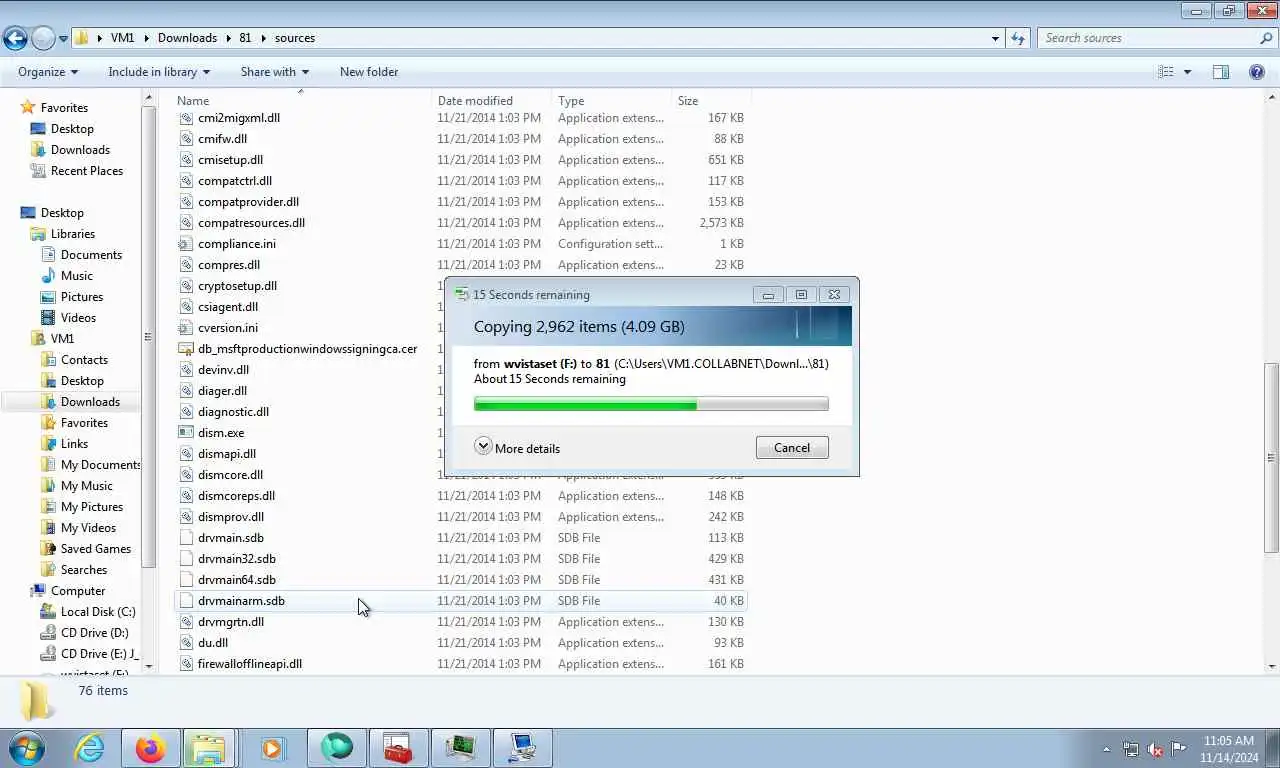The image size is (1280, 768).
Task: Open the Share with menu
Action: 274,72
